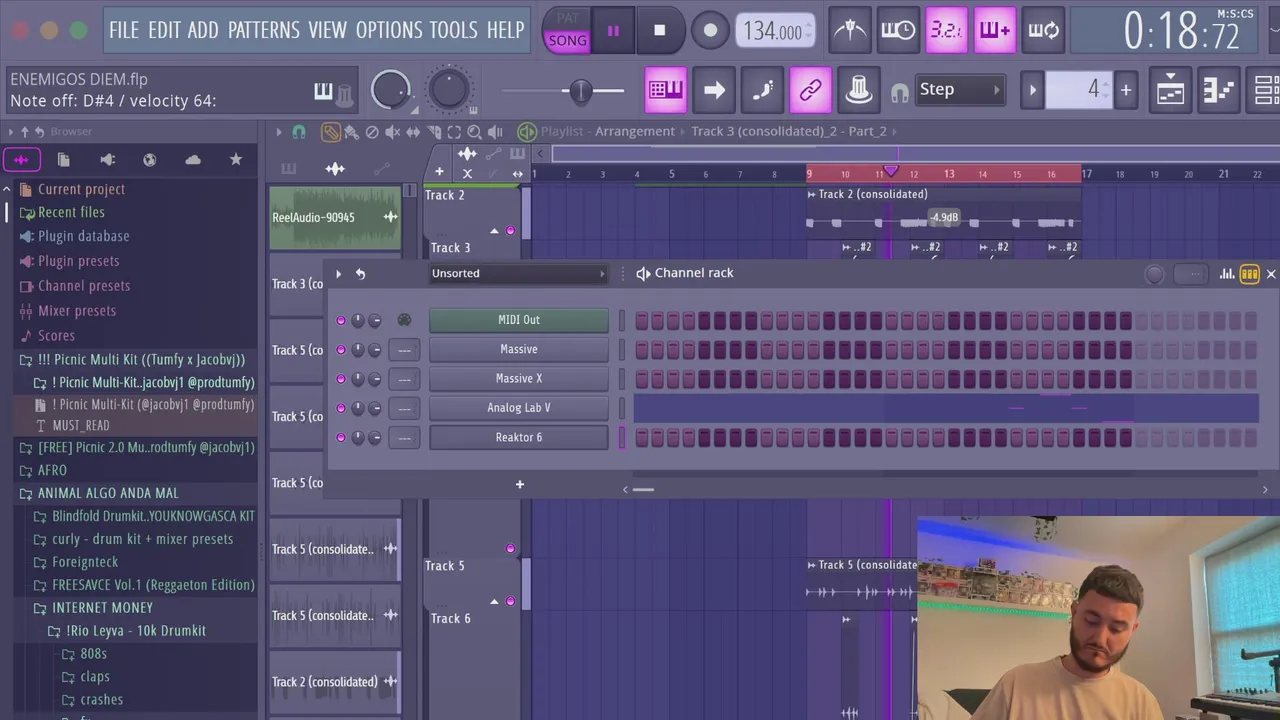This screenshot has width=1280, height=720.
Task: Pause playback with the pause button
Action: point(613,31)
